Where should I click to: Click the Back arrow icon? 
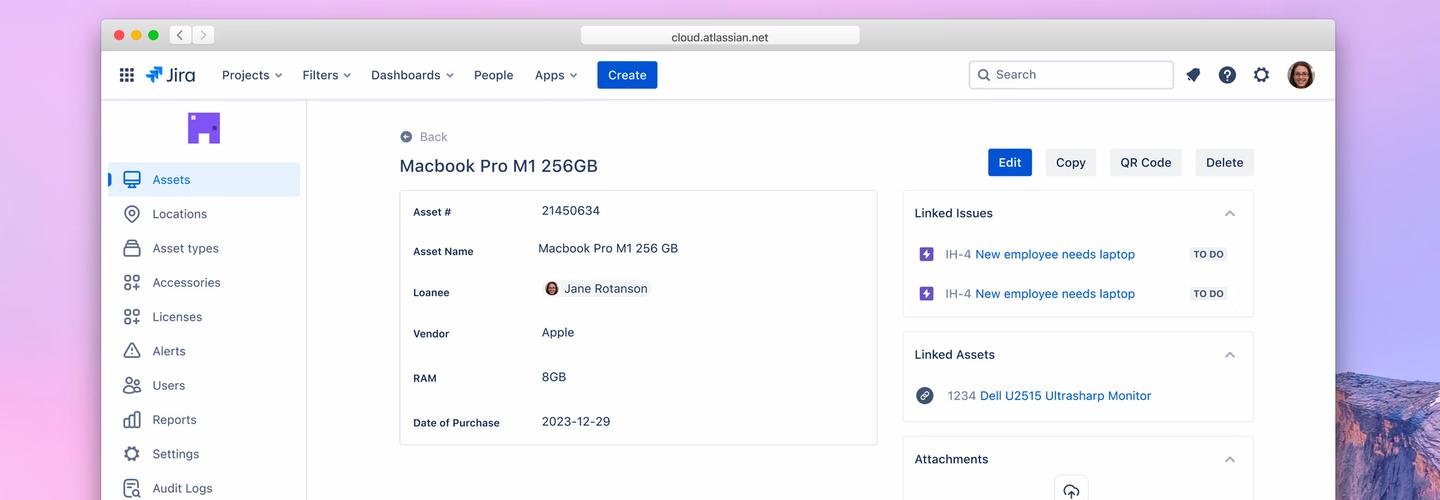coord(406,137)
